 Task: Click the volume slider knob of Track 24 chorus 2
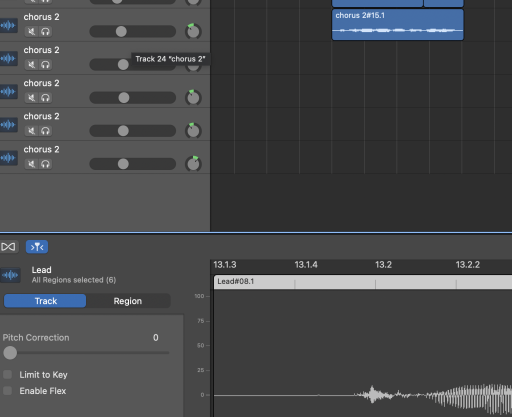click(x=123, y=65)
